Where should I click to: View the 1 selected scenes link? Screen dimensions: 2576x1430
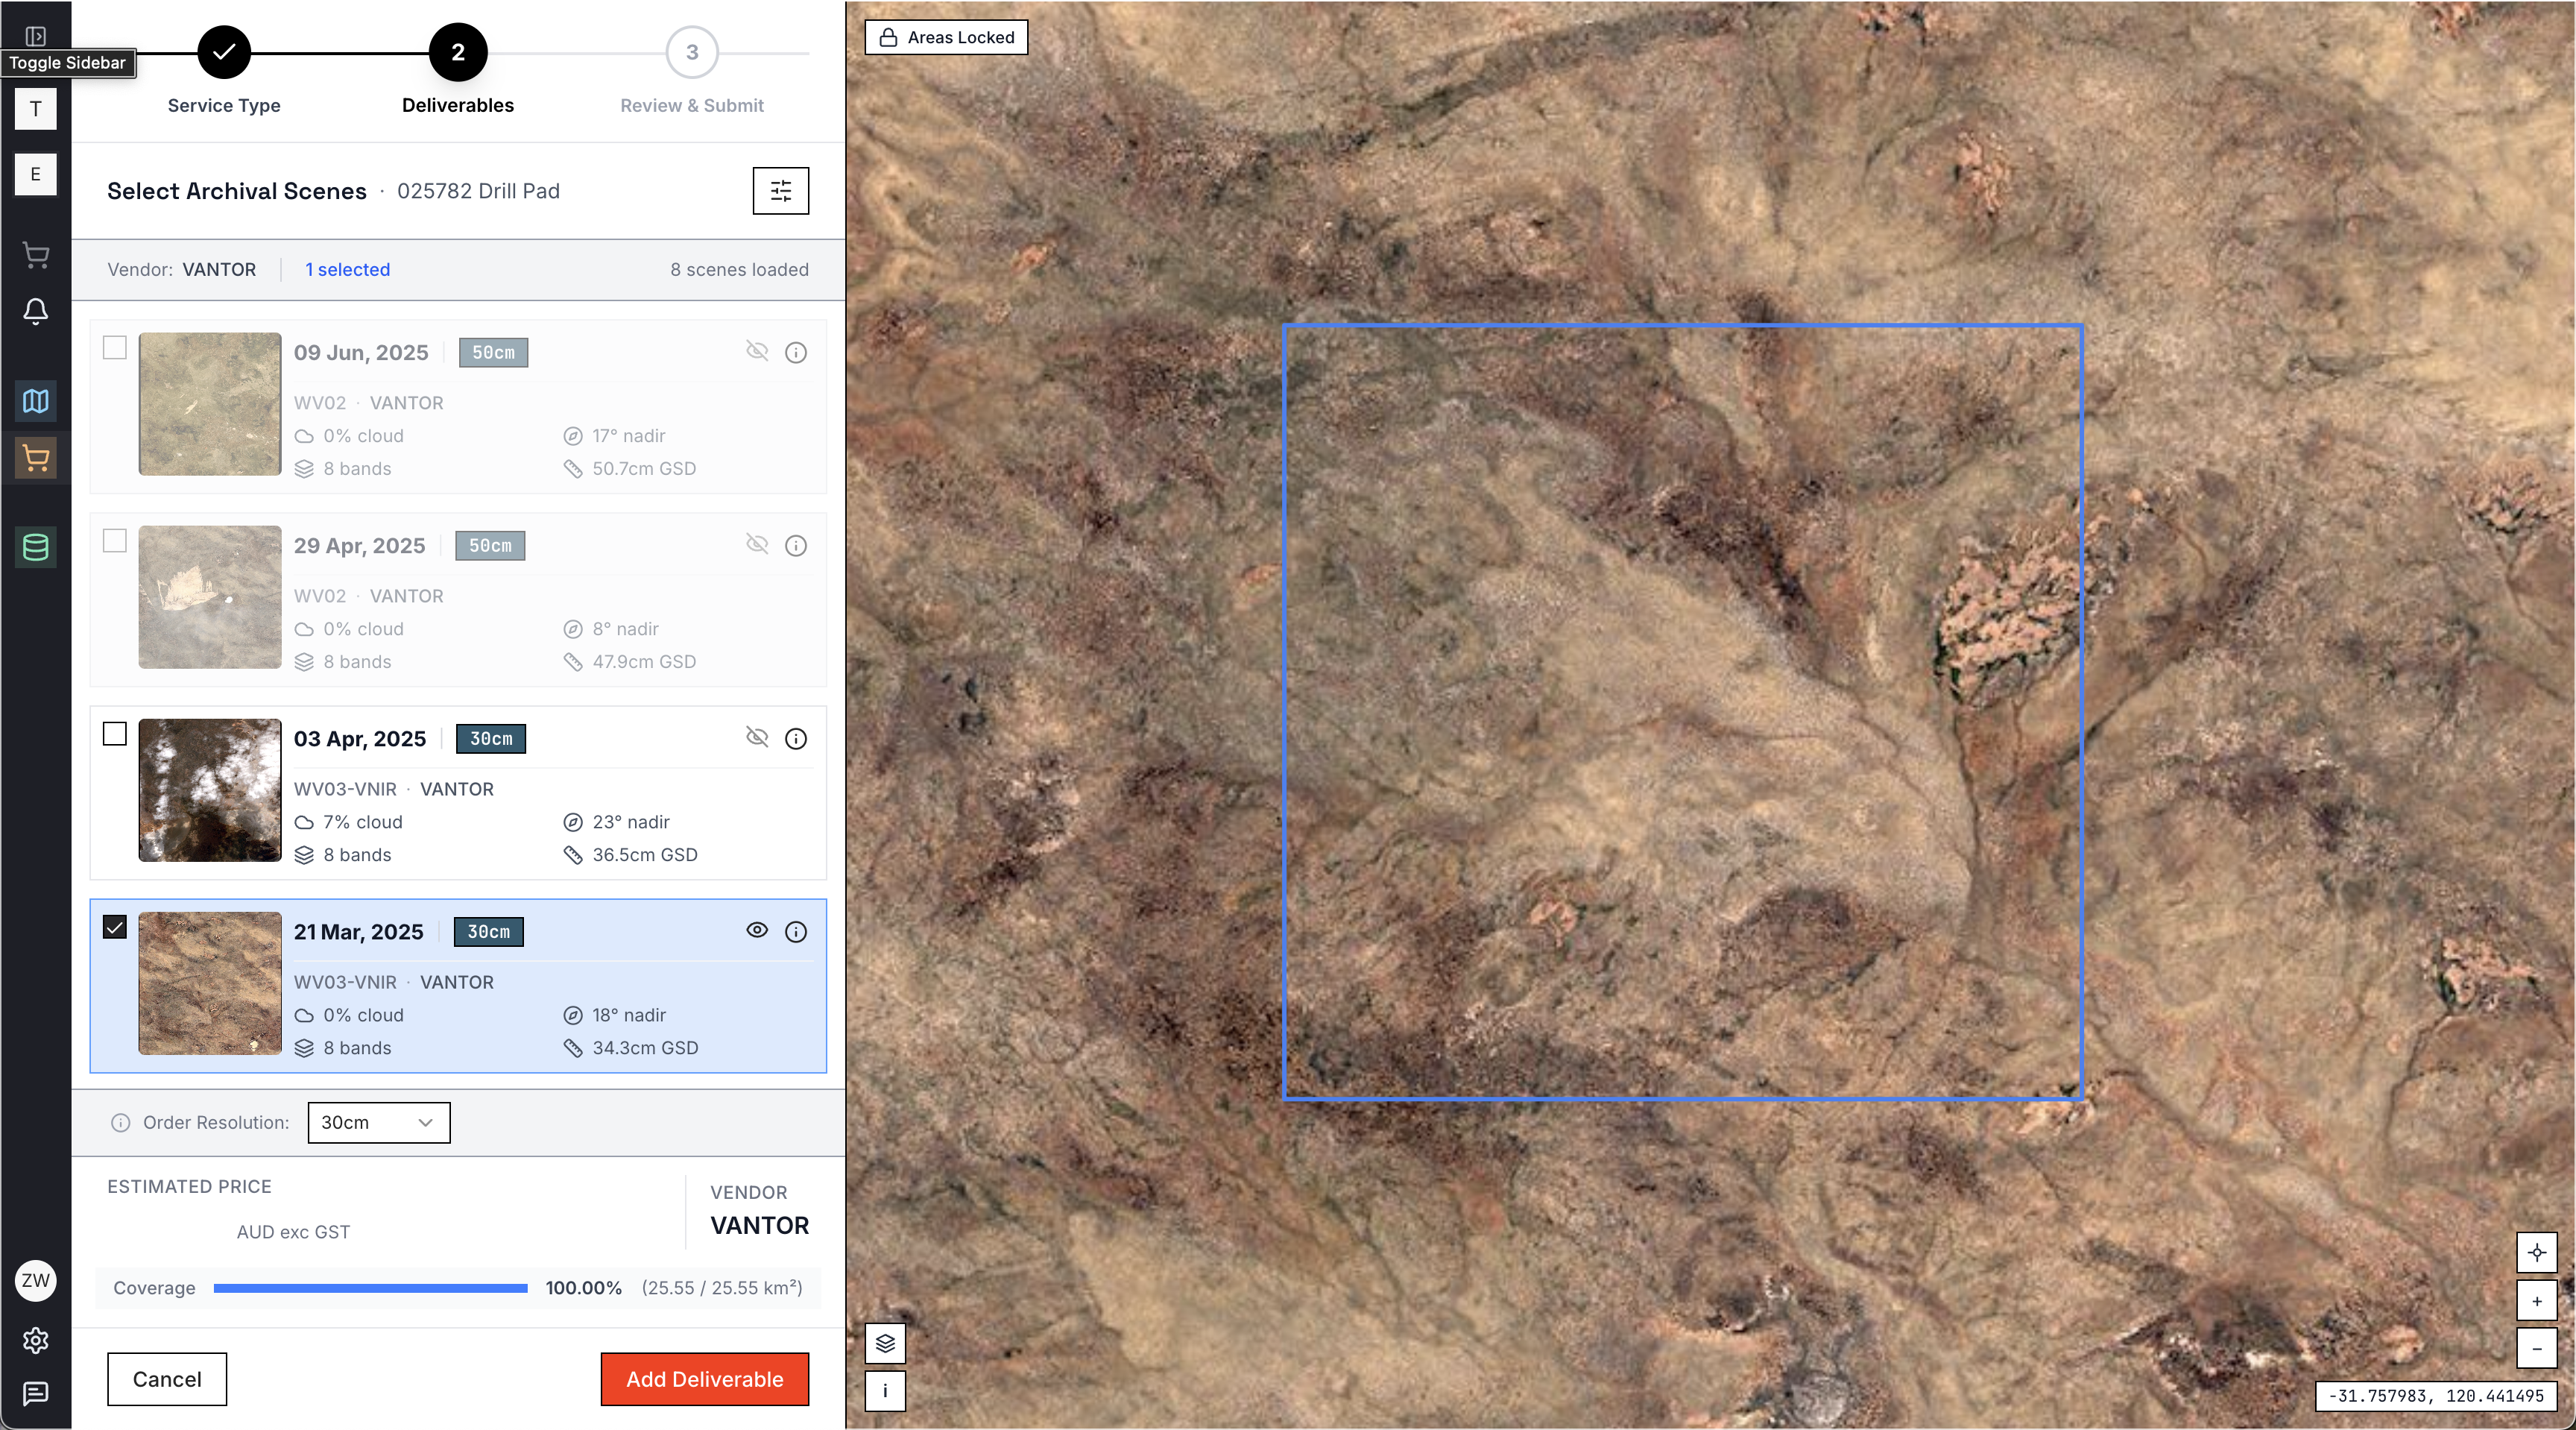click(347, 269)
